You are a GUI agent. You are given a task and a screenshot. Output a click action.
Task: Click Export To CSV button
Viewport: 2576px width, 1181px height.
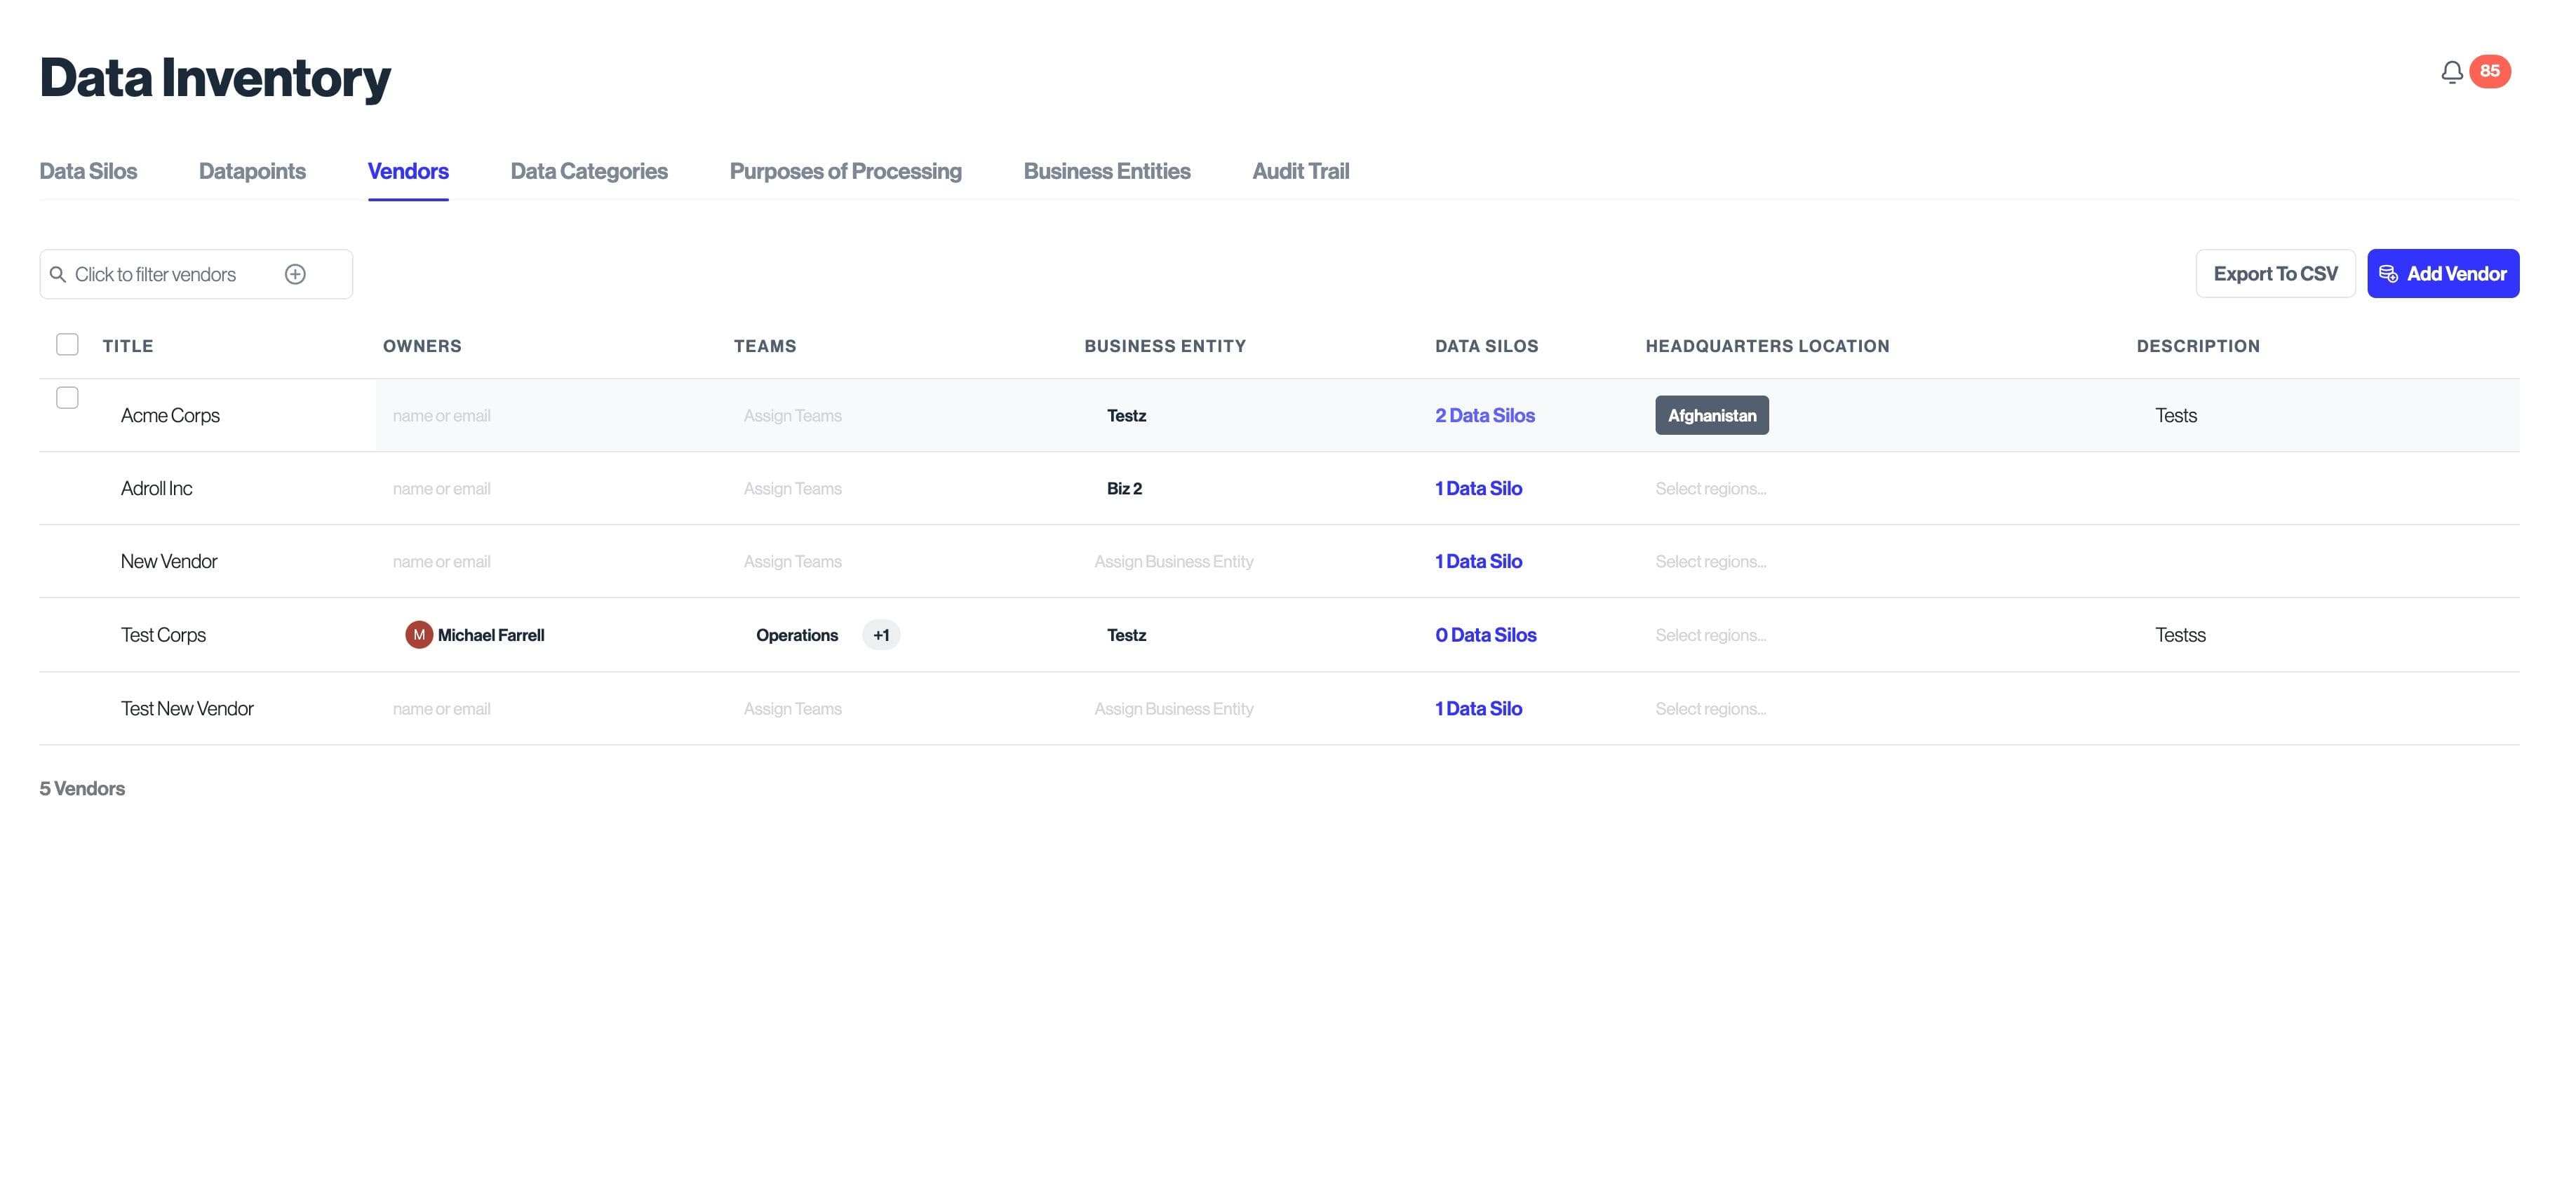pyautogui.click(x=2275, y=274)
